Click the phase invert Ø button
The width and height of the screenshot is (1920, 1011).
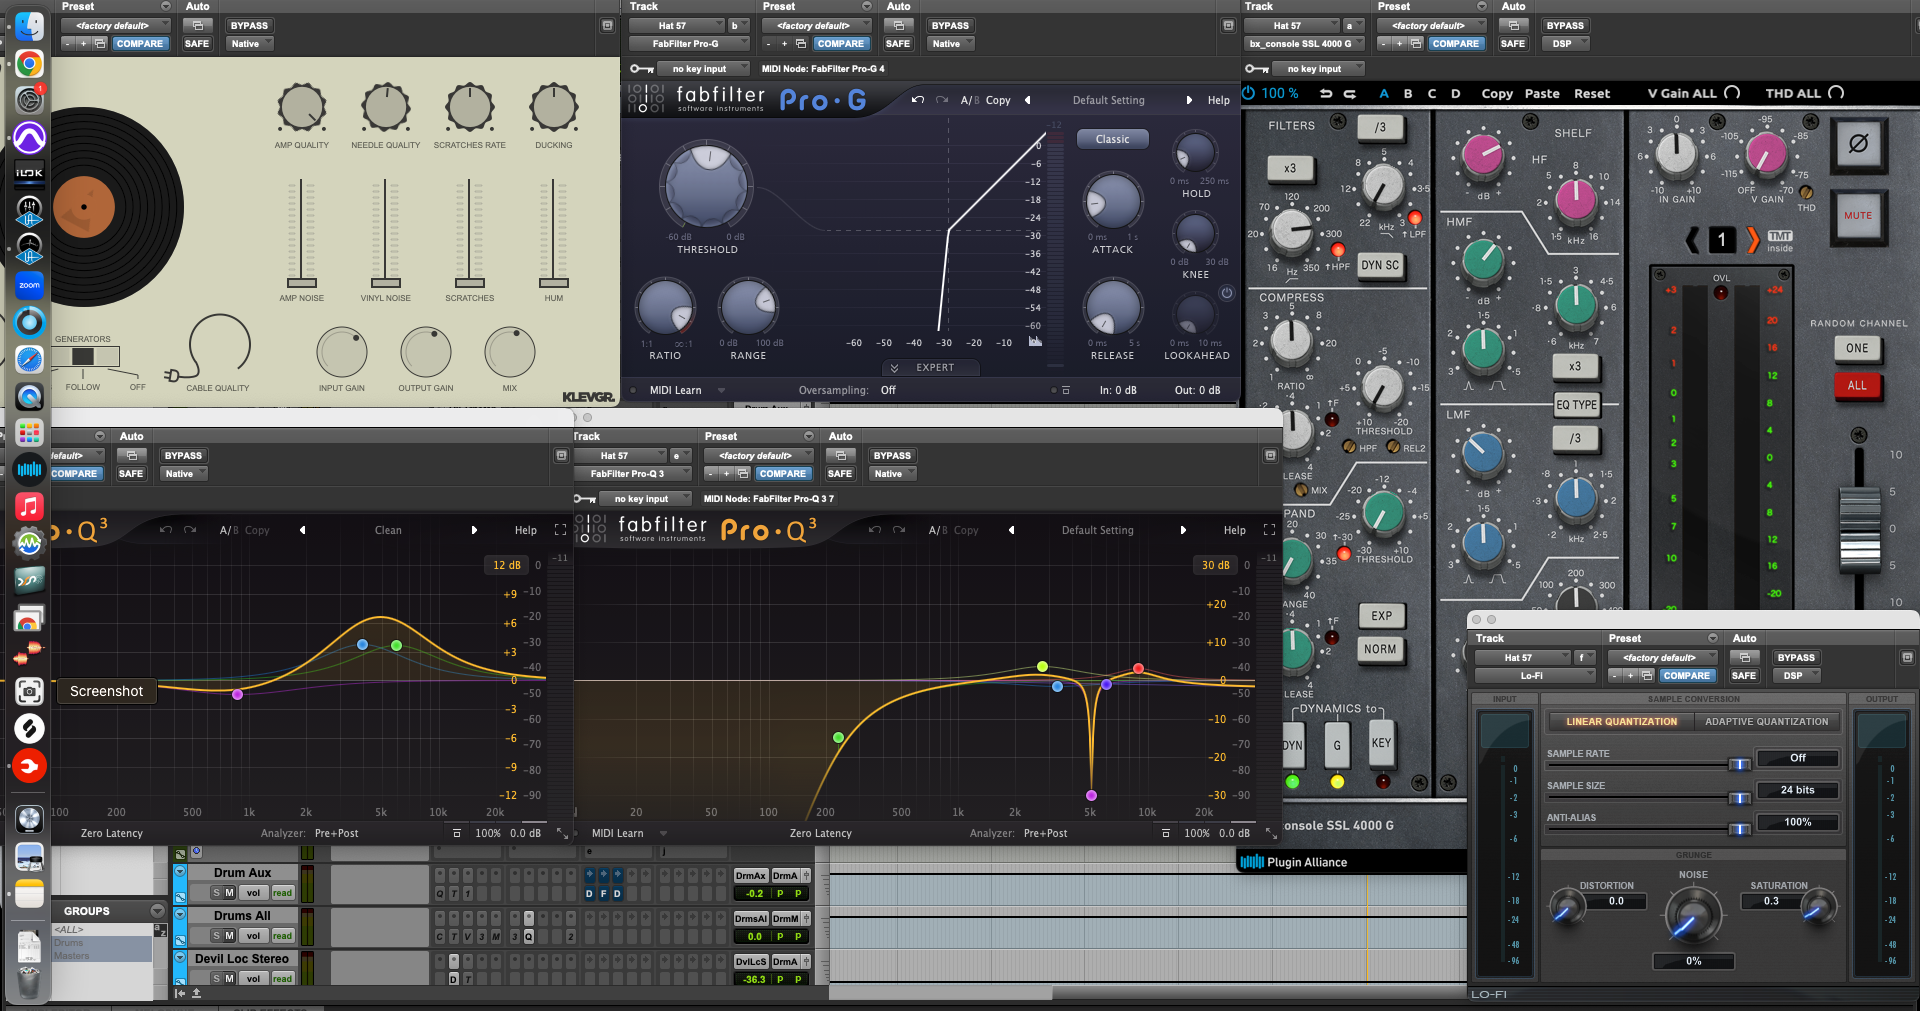coord(1857,144)
